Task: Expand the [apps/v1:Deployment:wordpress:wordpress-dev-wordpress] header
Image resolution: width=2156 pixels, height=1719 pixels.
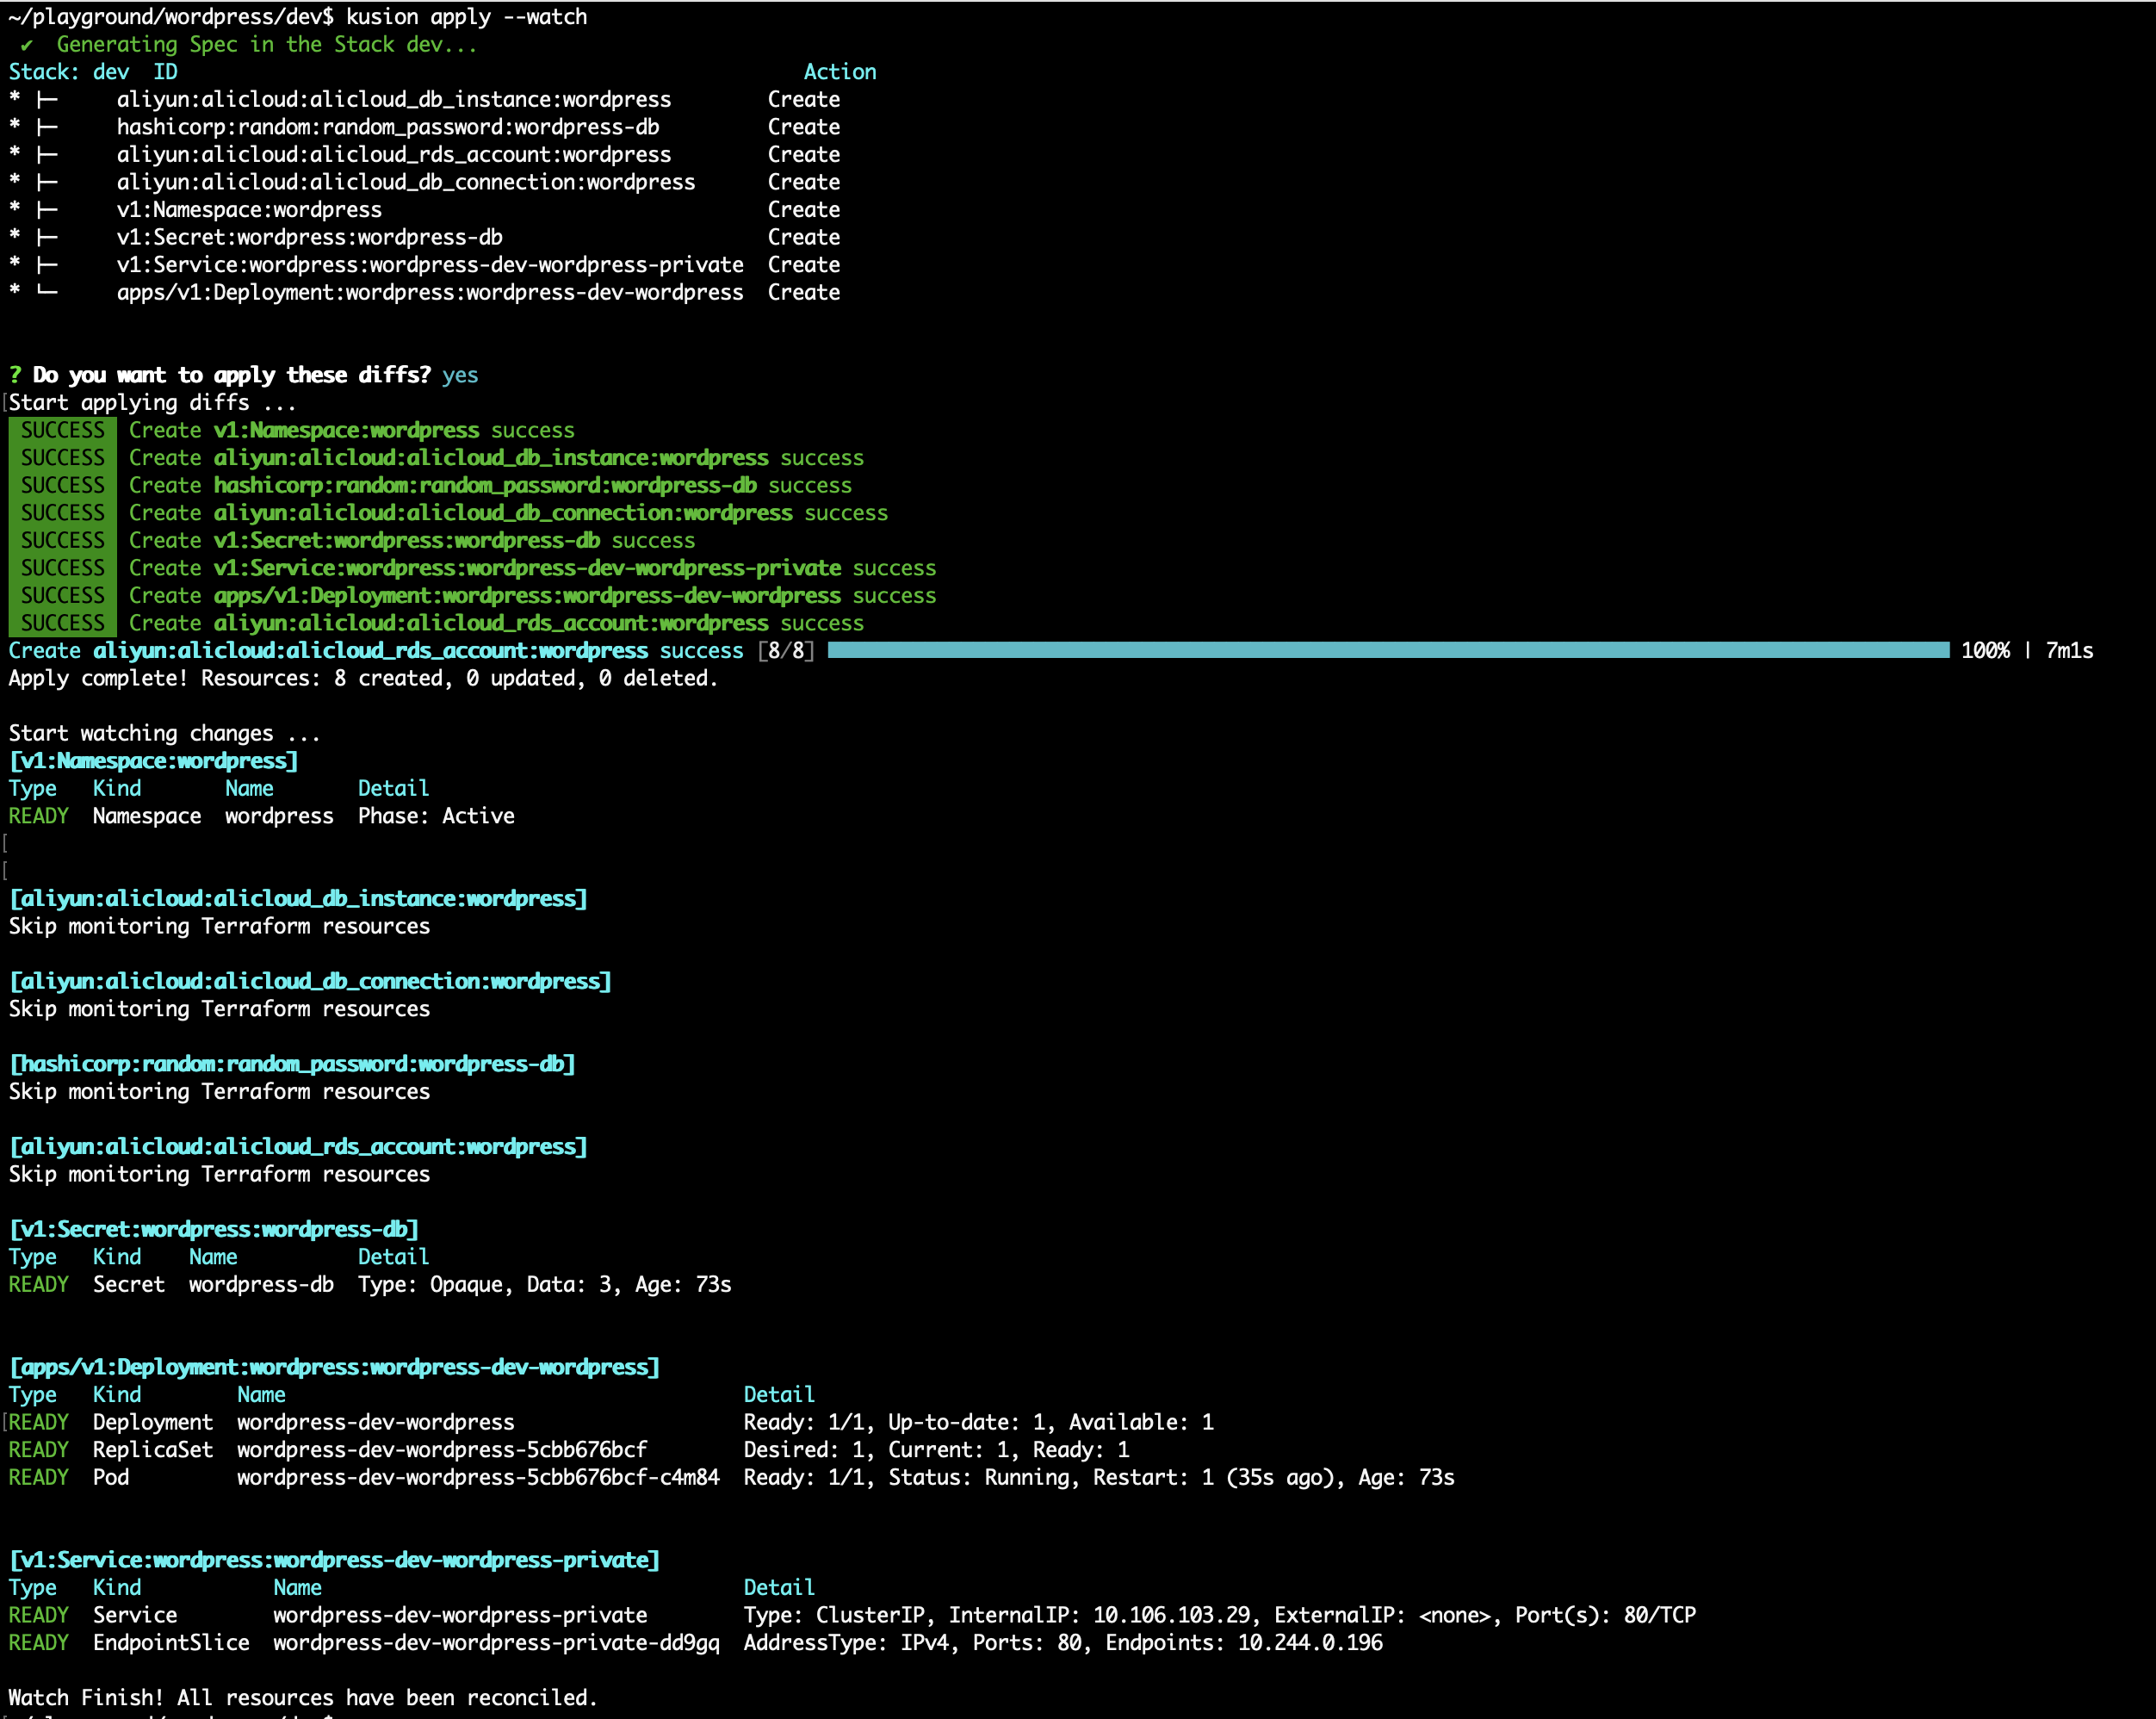Action: point(333,1366)
